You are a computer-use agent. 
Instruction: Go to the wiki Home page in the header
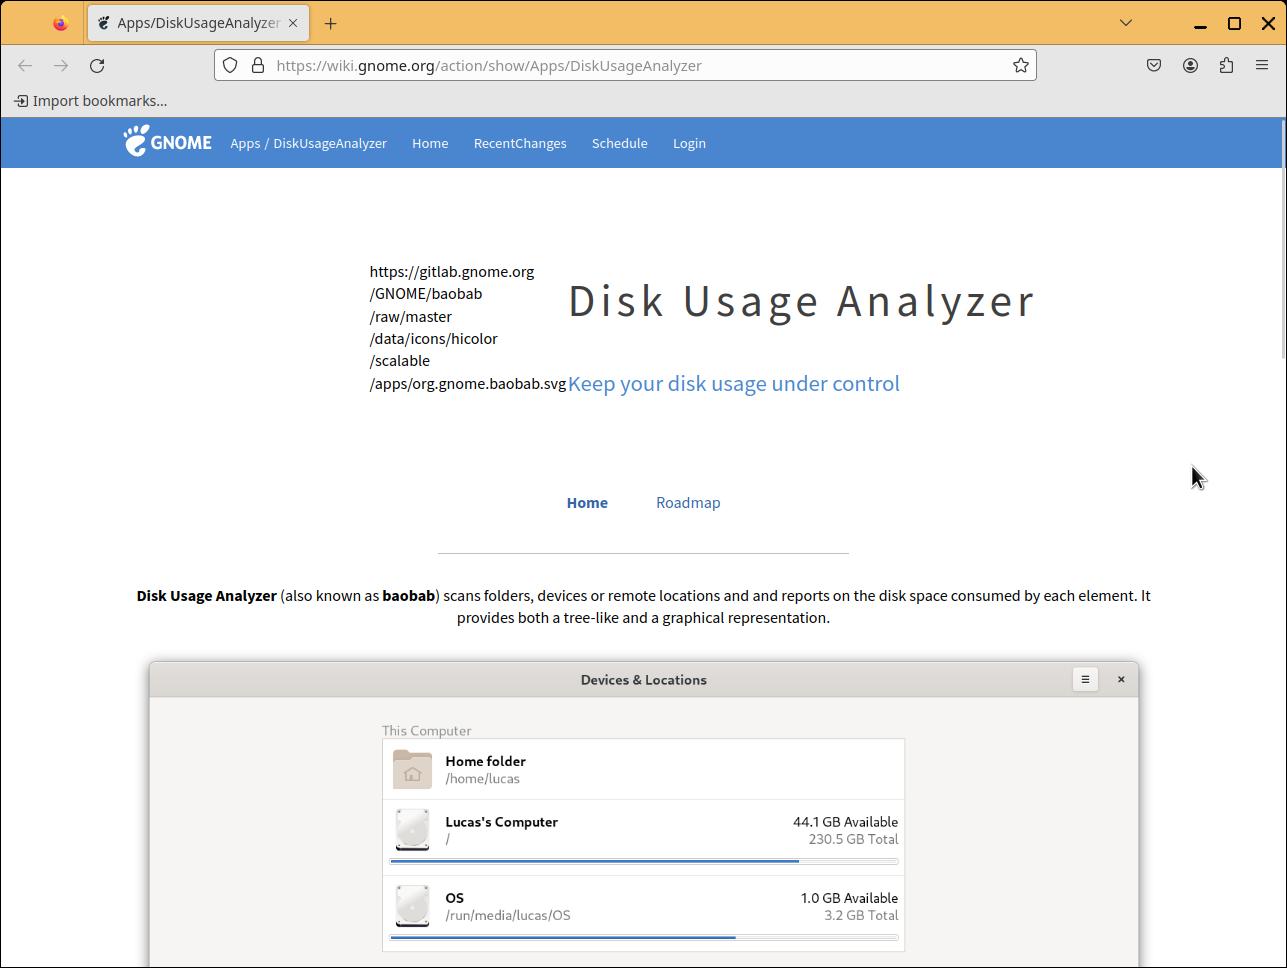430,143
